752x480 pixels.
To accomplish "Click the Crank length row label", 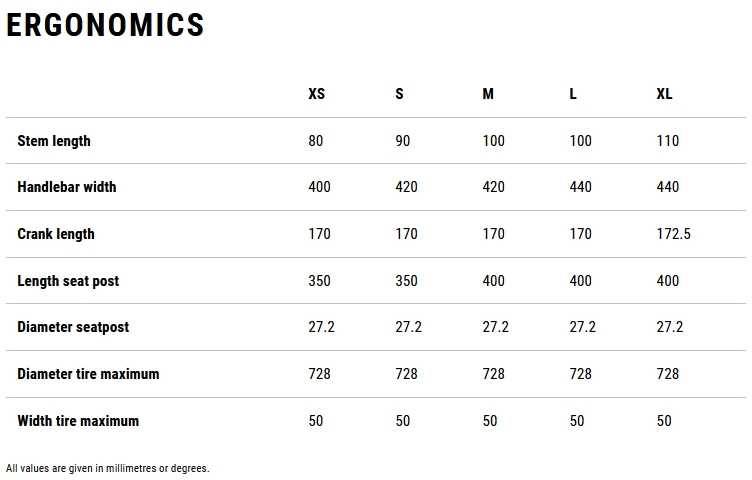I will [56, 234].
